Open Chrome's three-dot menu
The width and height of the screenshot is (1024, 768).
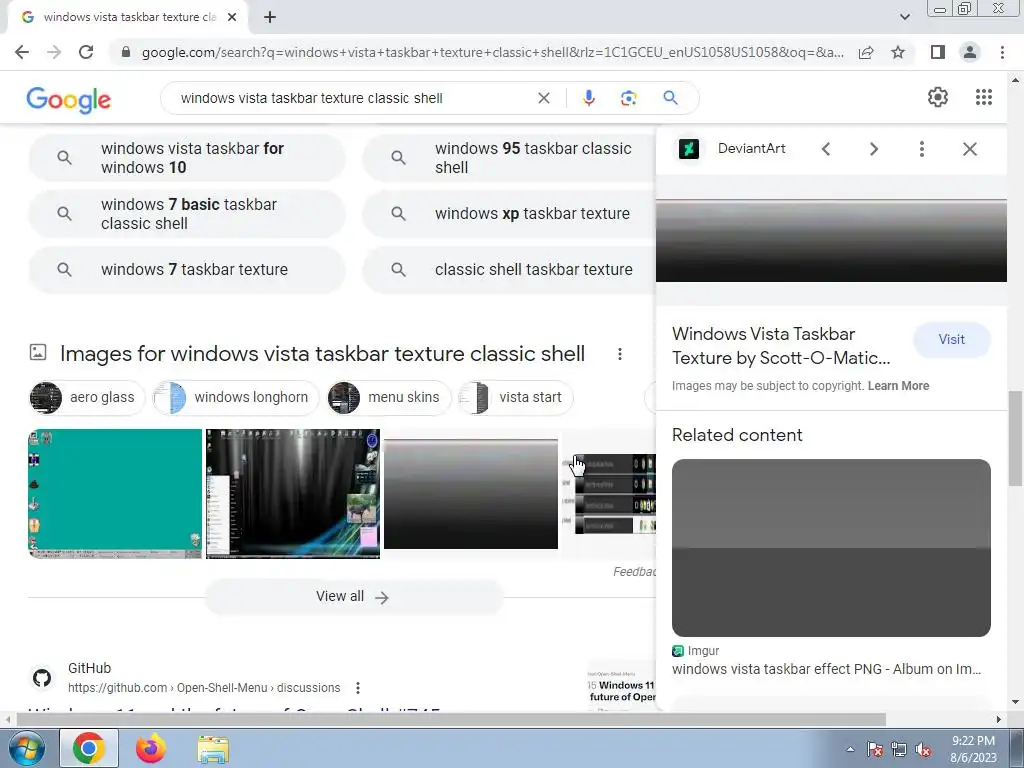click(1002, 52)
